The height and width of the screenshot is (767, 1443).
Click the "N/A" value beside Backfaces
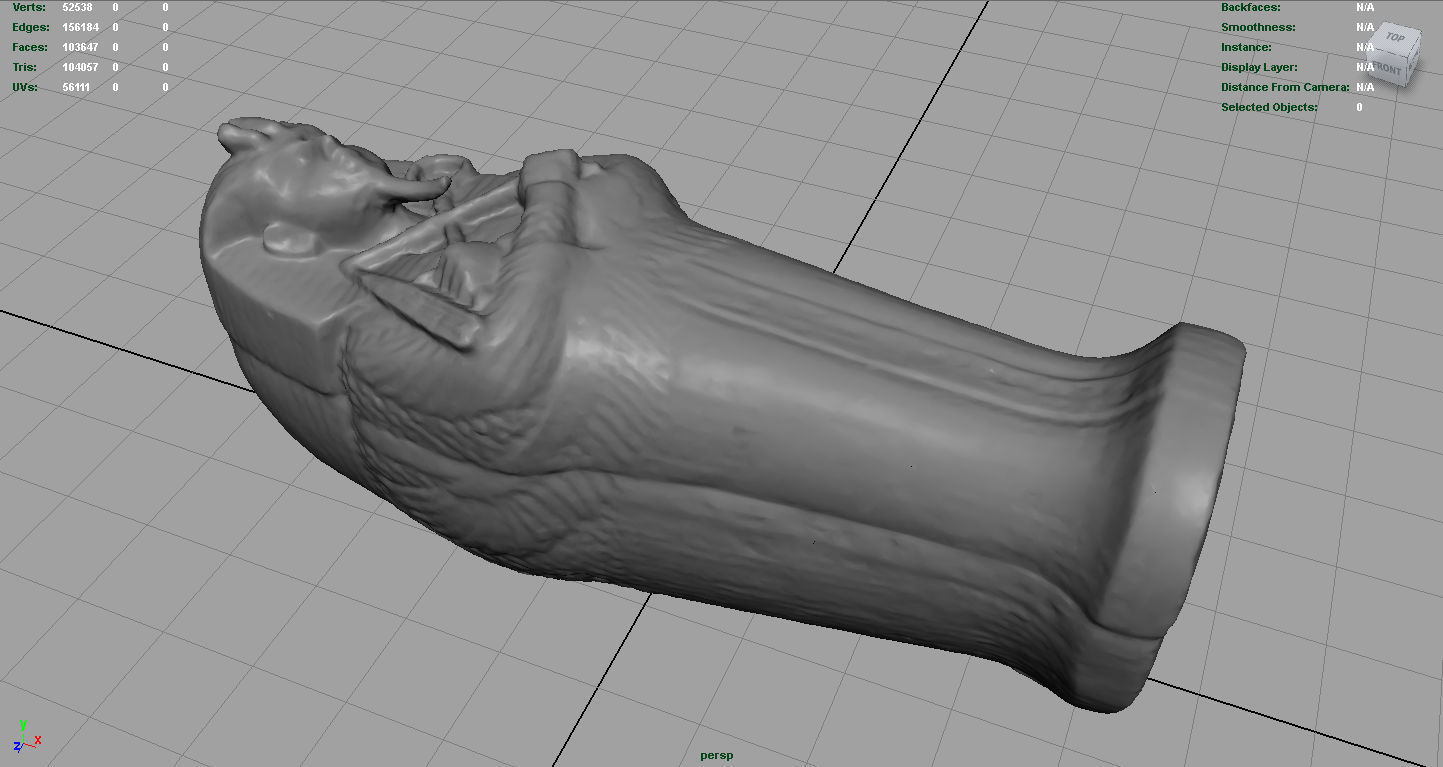tap(1365, 7)
